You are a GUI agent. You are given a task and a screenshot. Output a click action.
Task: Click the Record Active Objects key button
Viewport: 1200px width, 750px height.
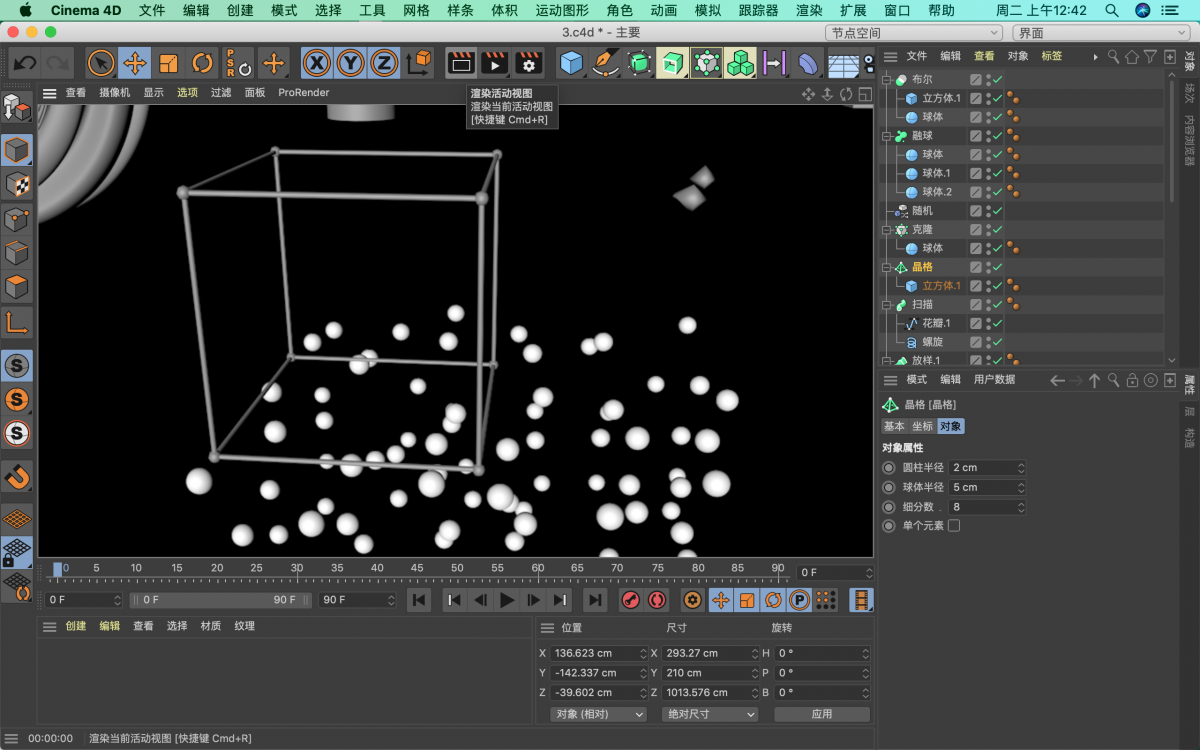(631, 600)
